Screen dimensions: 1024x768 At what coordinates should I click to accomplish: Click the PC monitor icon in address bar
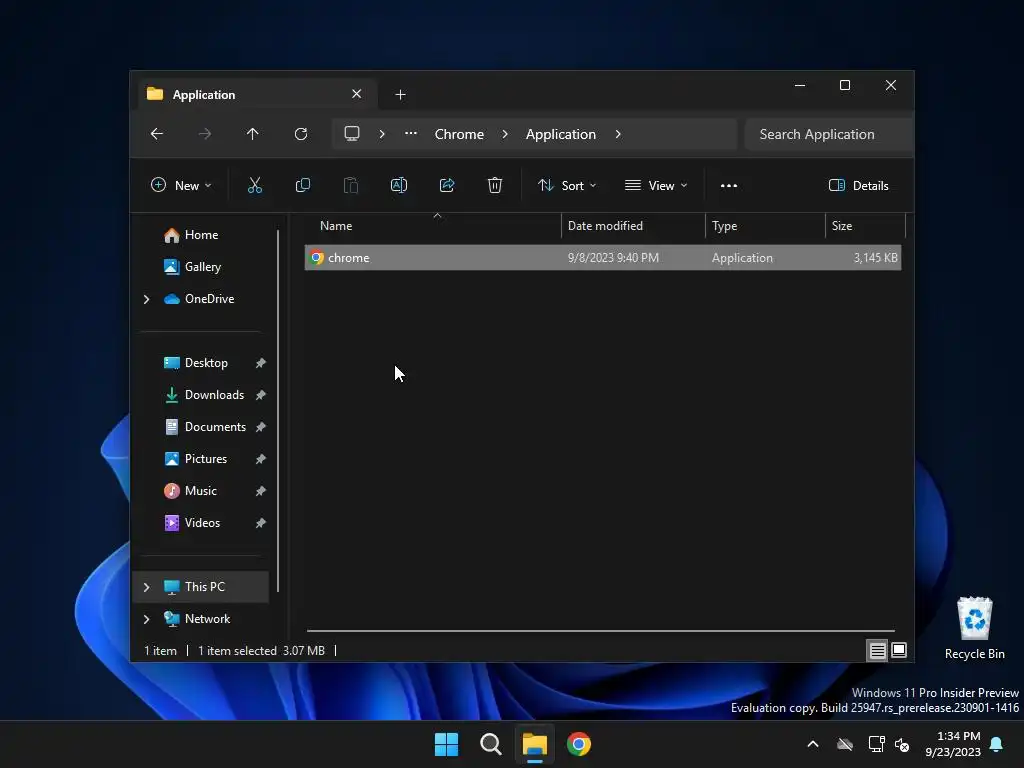(x=352, y=133)
